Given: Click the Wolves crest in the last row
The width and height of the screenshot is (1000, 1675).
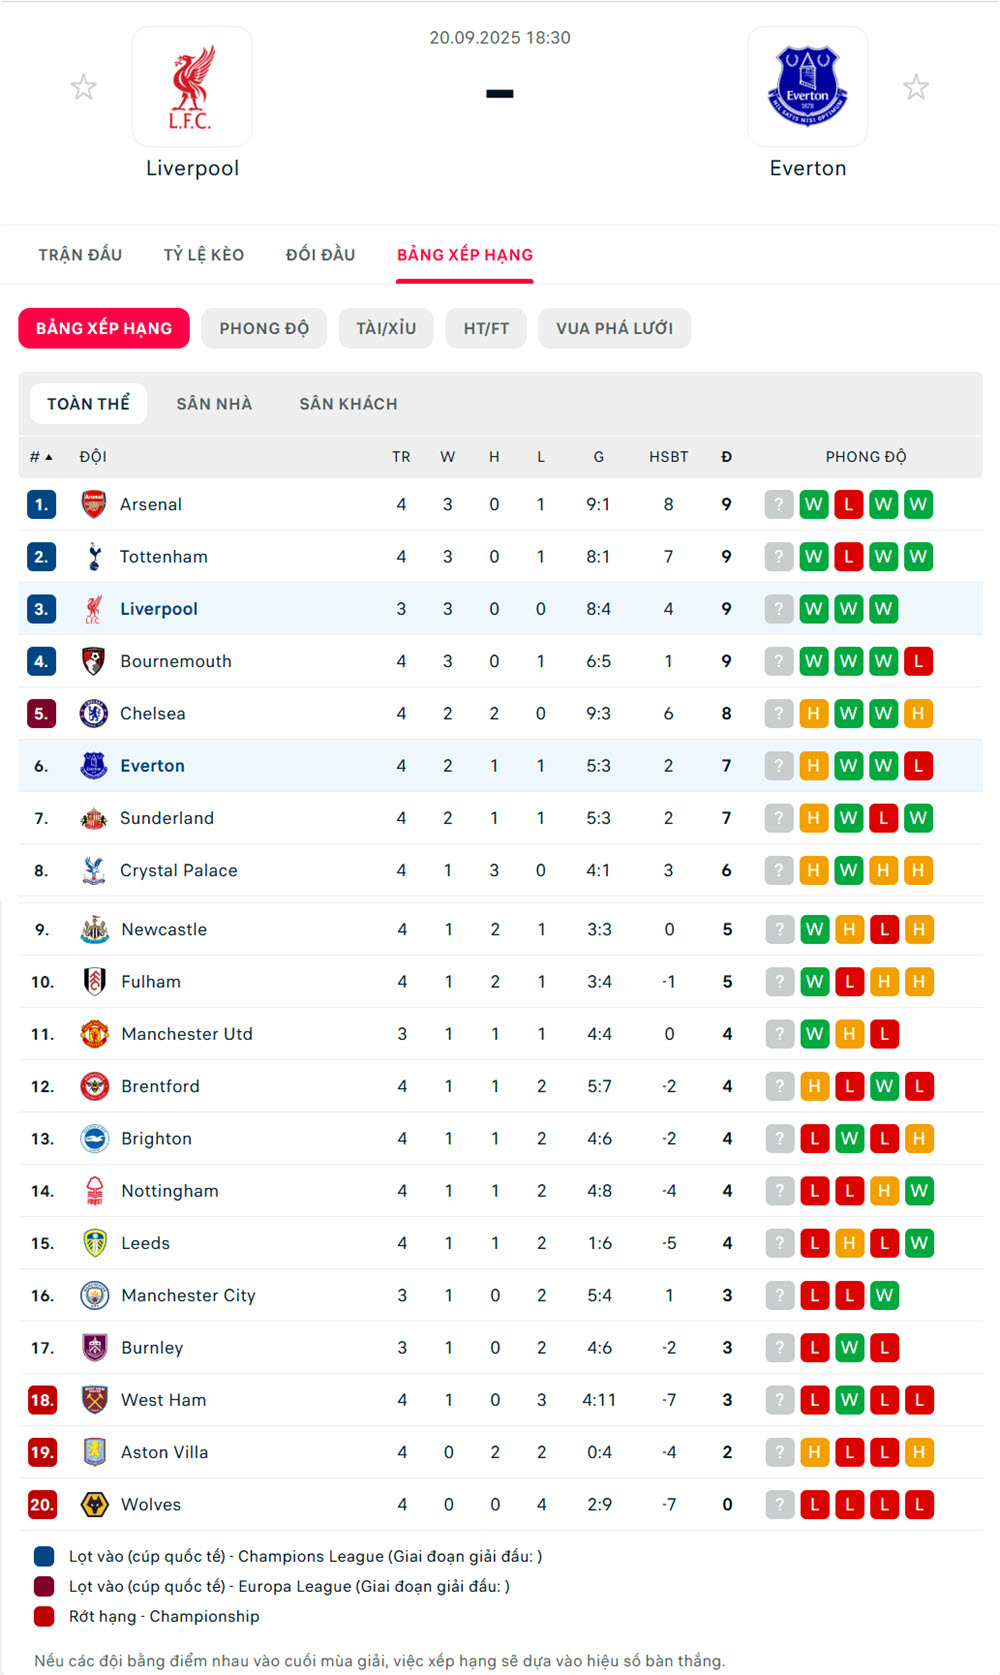Looking at the screenshot, I should [95, 1505].
